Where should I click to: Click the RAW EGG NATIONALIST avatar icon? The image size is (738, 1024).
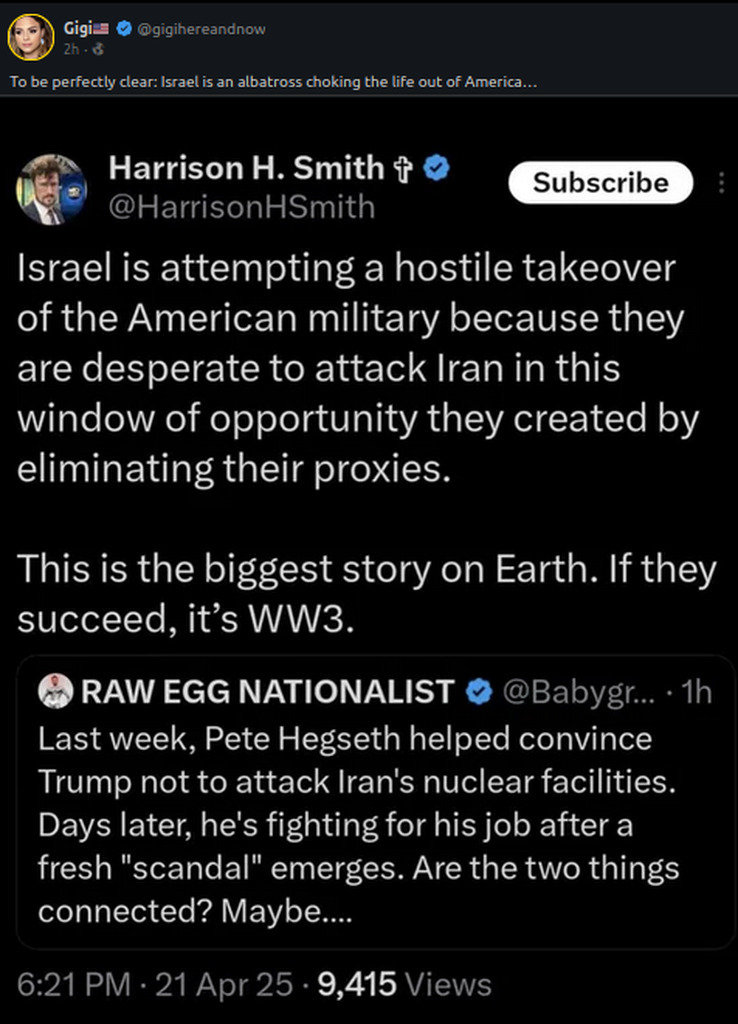(x=57, y=691)
